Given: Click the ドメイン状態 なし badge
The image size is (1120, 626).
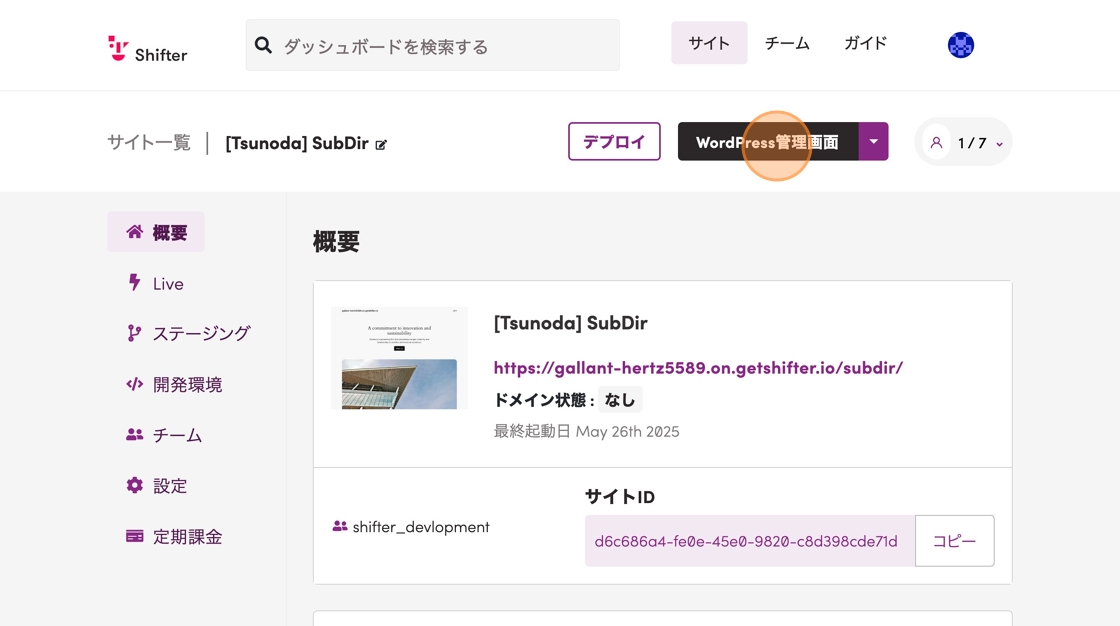Looking at the screenshot, I should (x=619, y=399).
